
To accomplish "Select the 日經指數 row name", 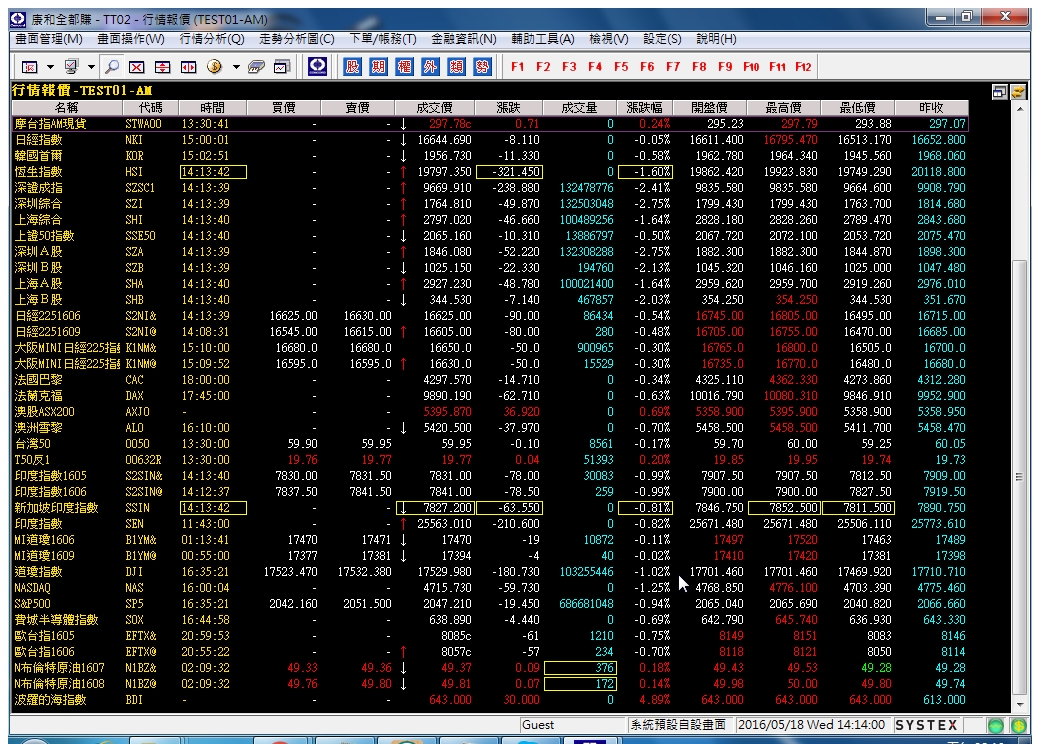I will [x=38, y=140].
